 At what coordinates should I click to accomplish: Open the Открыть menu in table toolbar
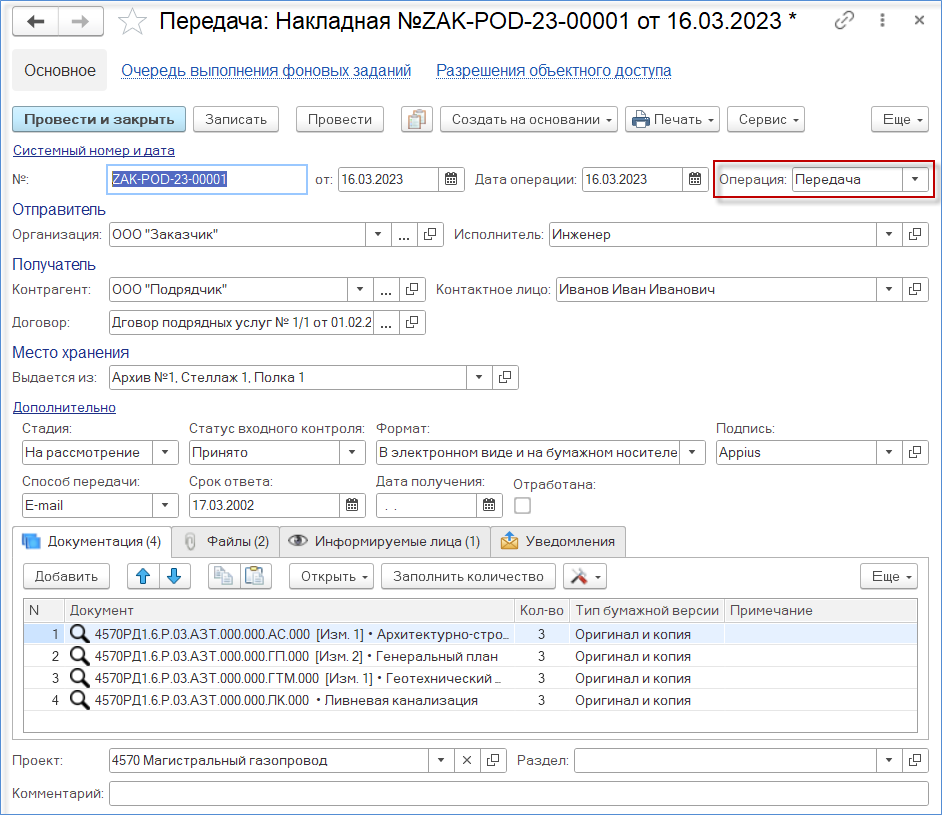[x=332, y=577]
